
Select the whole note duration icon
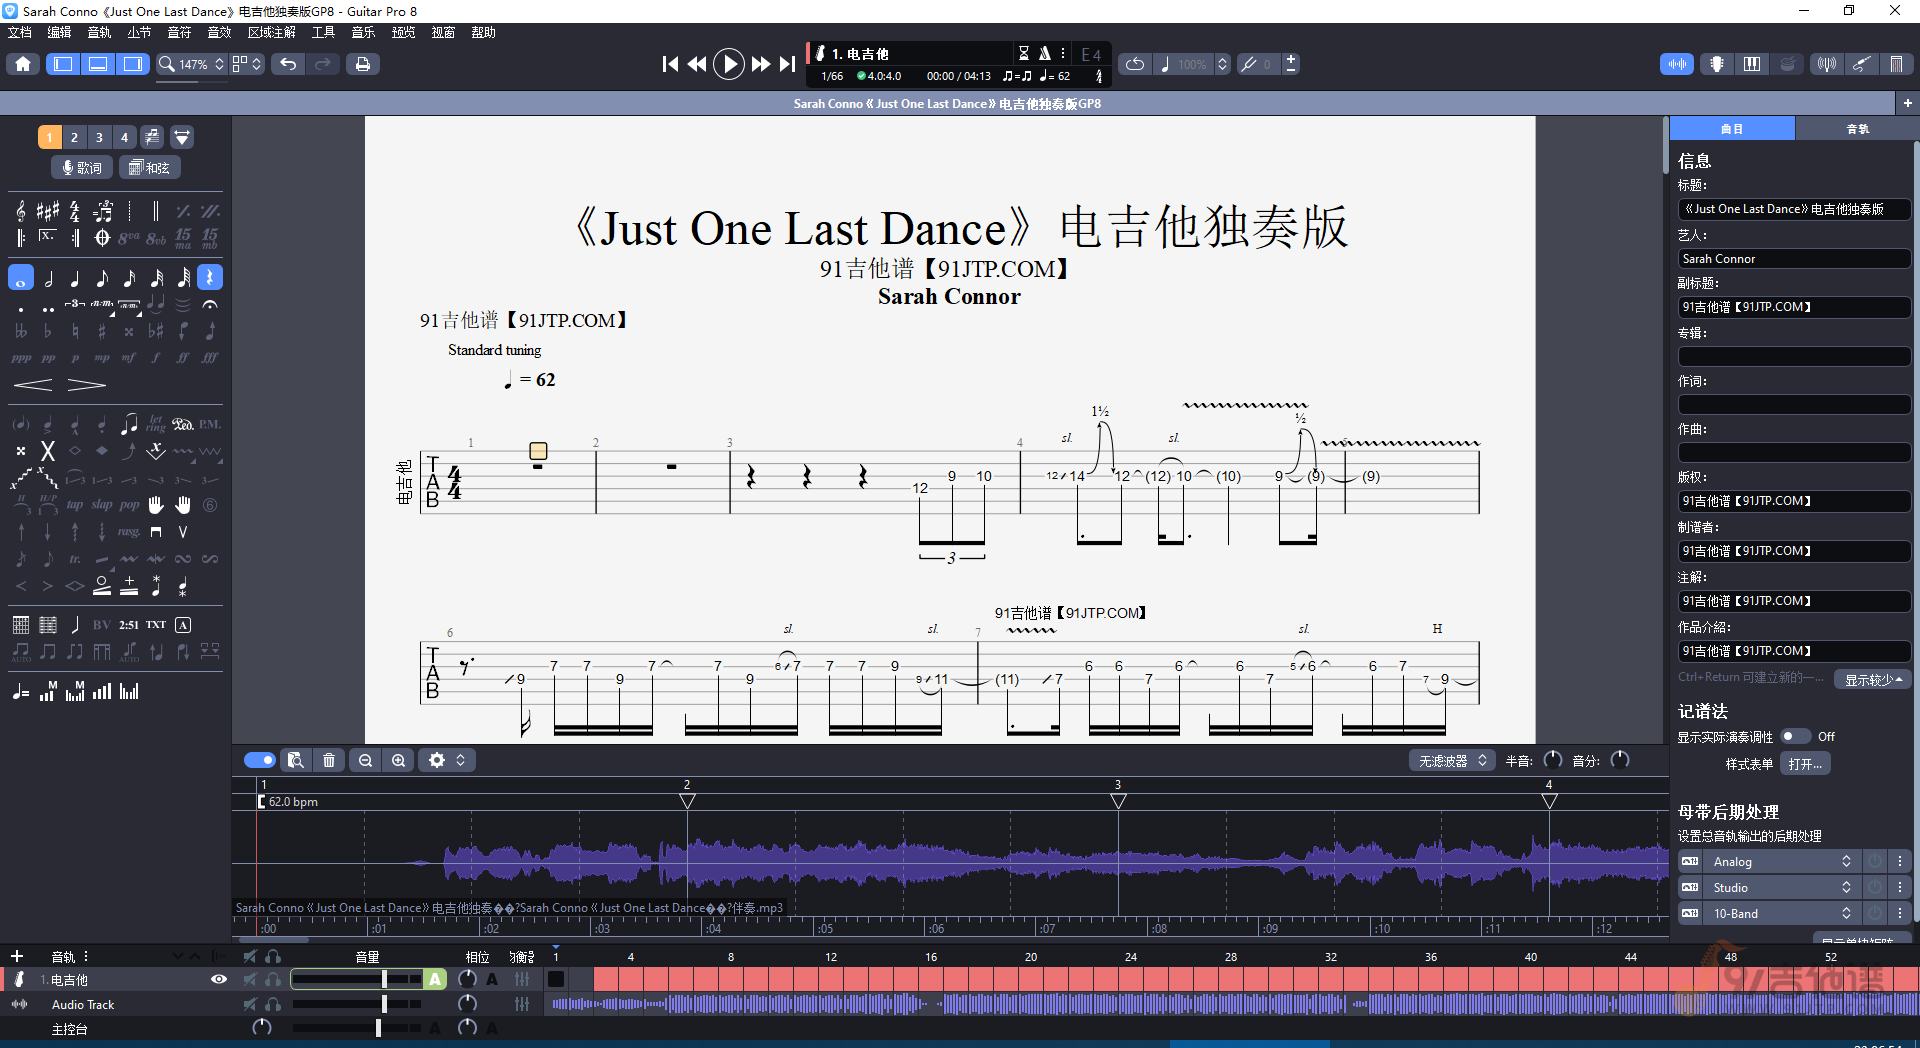tap(21, 278)
